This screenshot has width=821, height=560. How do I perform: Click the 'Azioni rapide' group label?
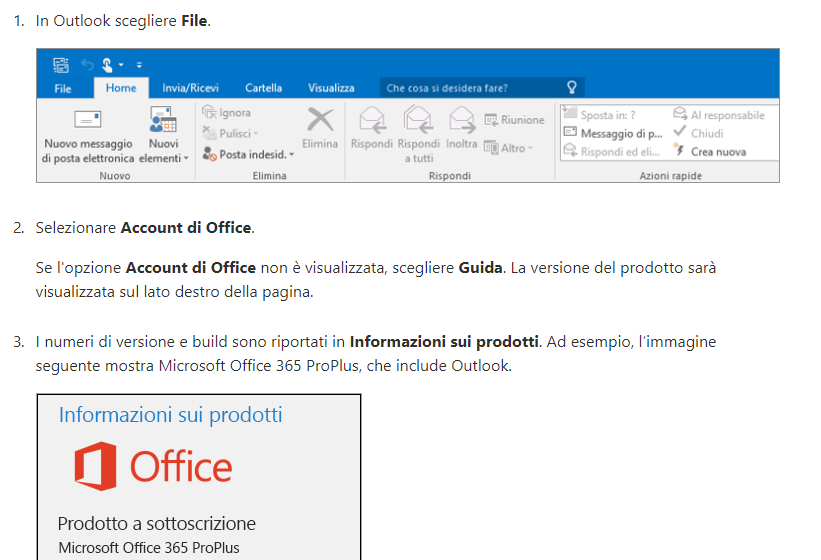[x=670, y=176]
